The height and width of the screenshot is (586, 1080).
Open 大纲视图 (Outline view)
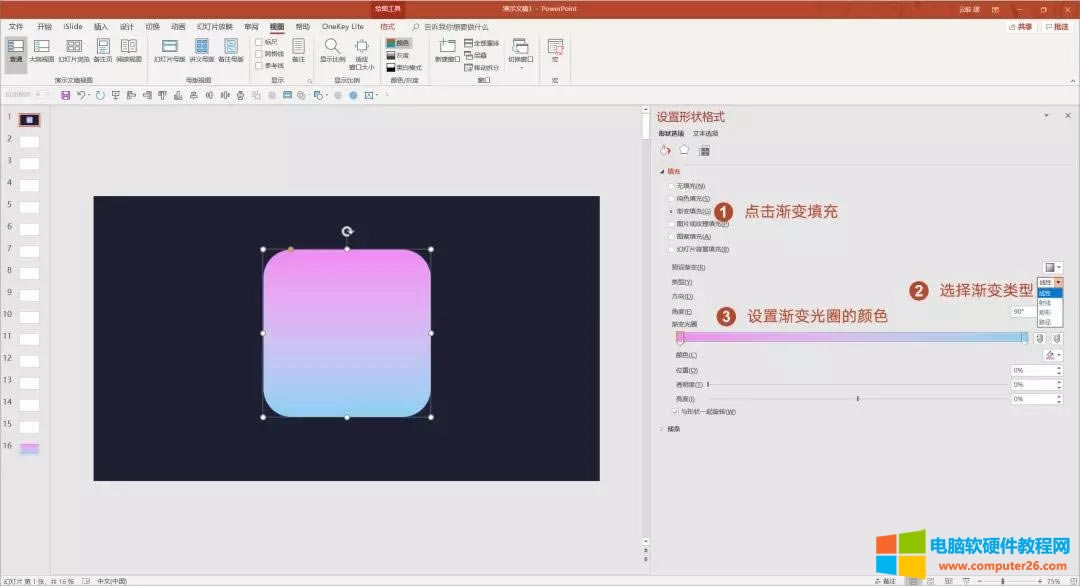[40, 48]
